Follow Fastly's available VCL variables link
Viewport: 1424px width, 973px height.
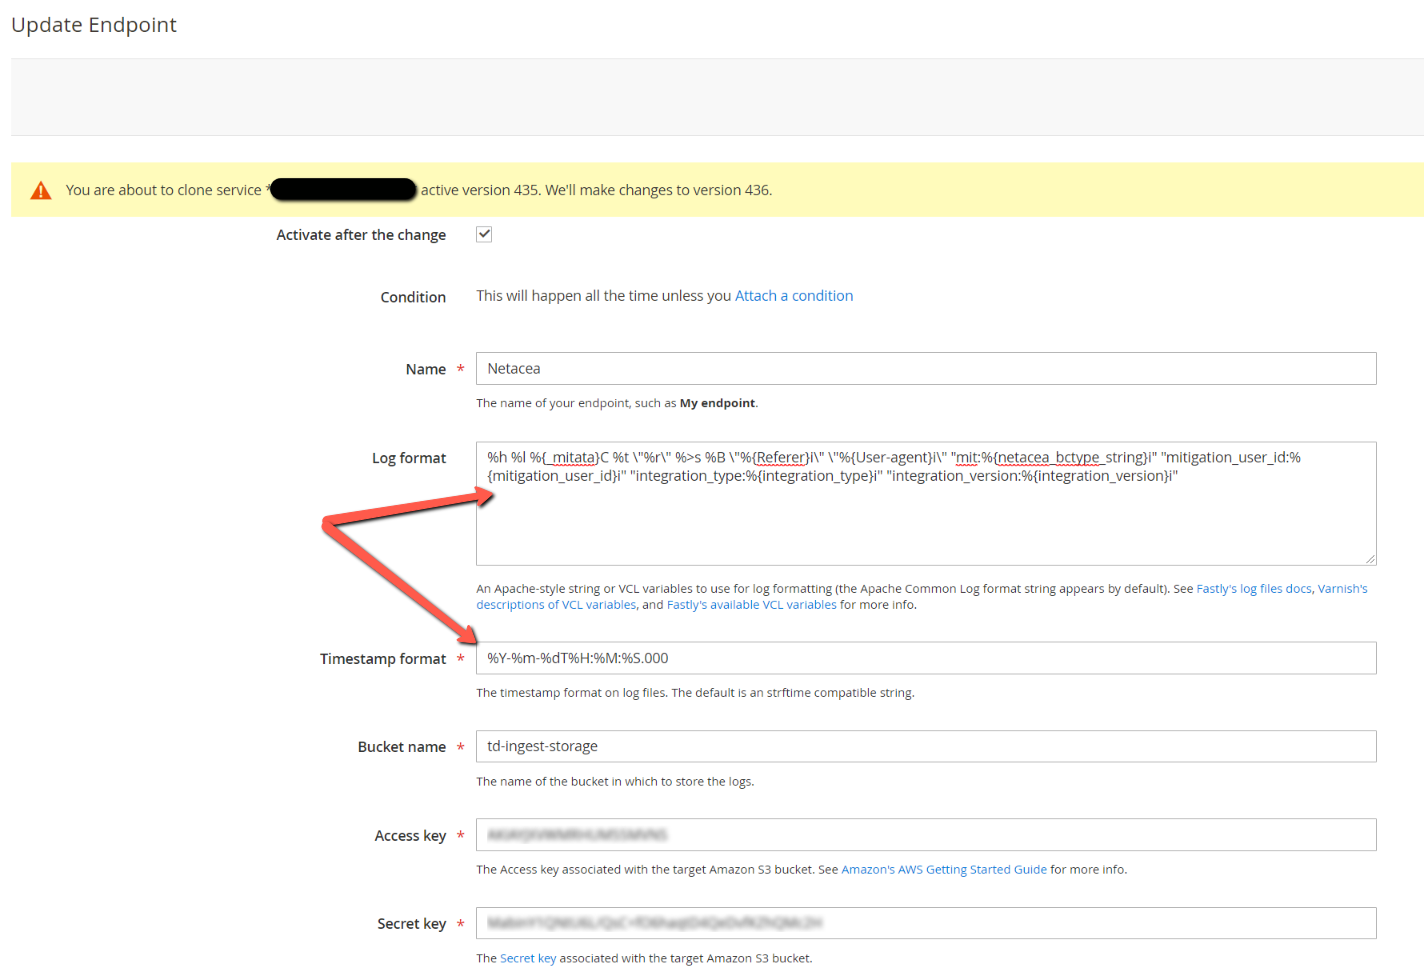coord(751,605)
